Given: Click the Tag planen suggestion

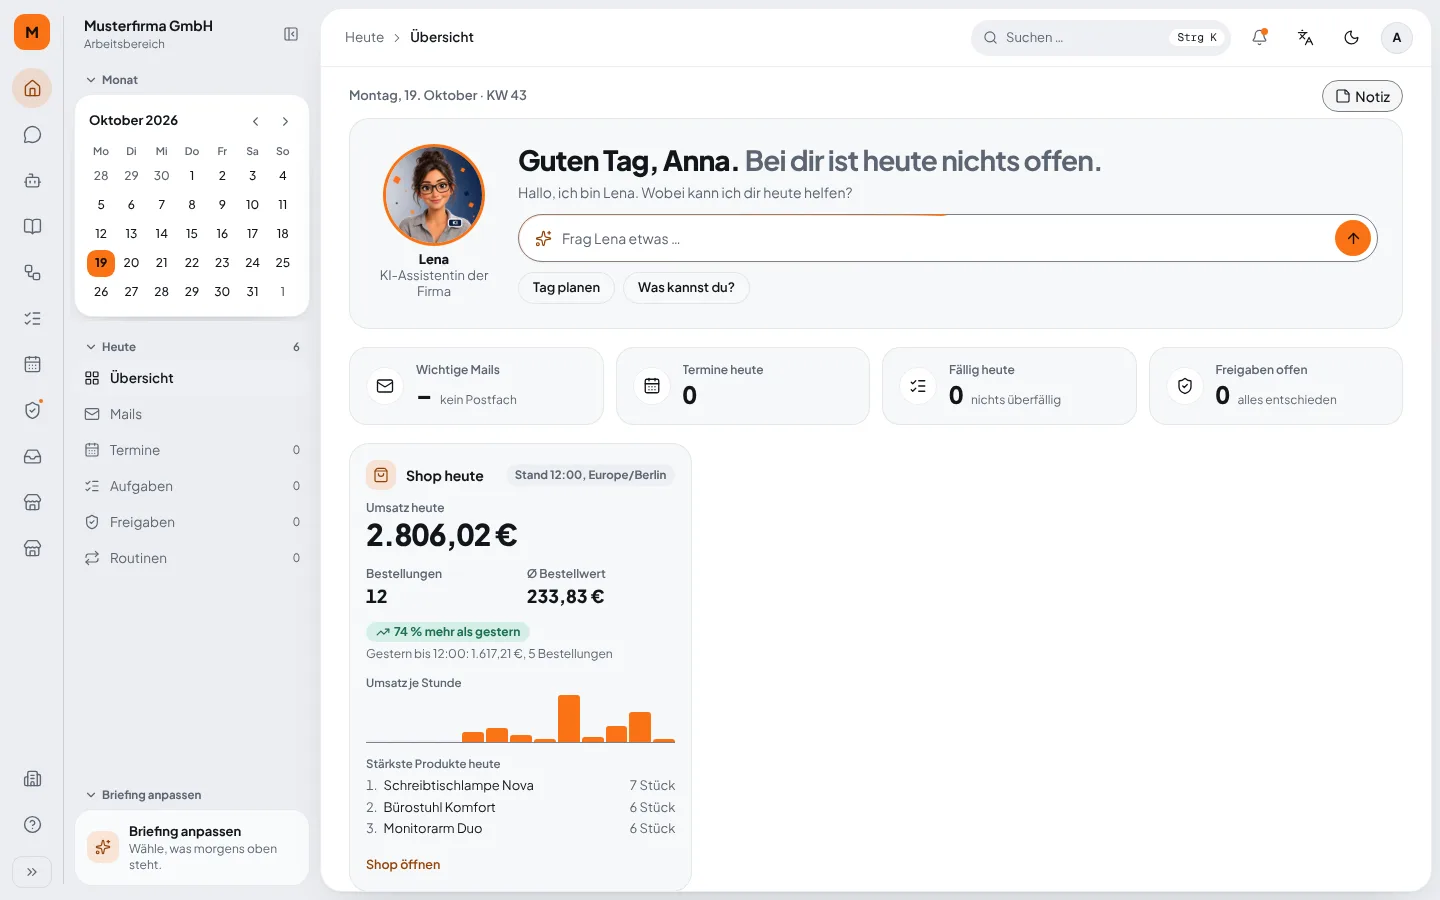Looking at the screenshot, I should click(x=566, y=287).
